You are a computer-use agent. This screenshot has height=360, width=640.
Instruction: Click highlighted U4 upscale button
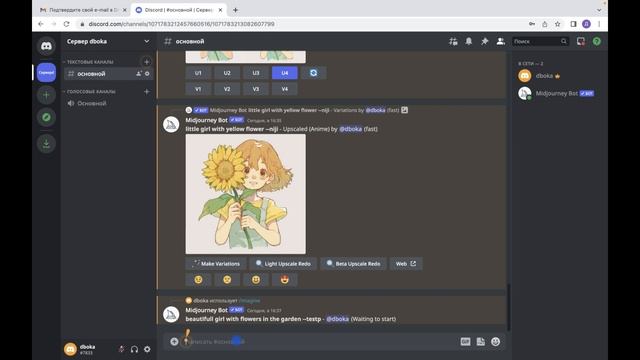click(284, 73)
